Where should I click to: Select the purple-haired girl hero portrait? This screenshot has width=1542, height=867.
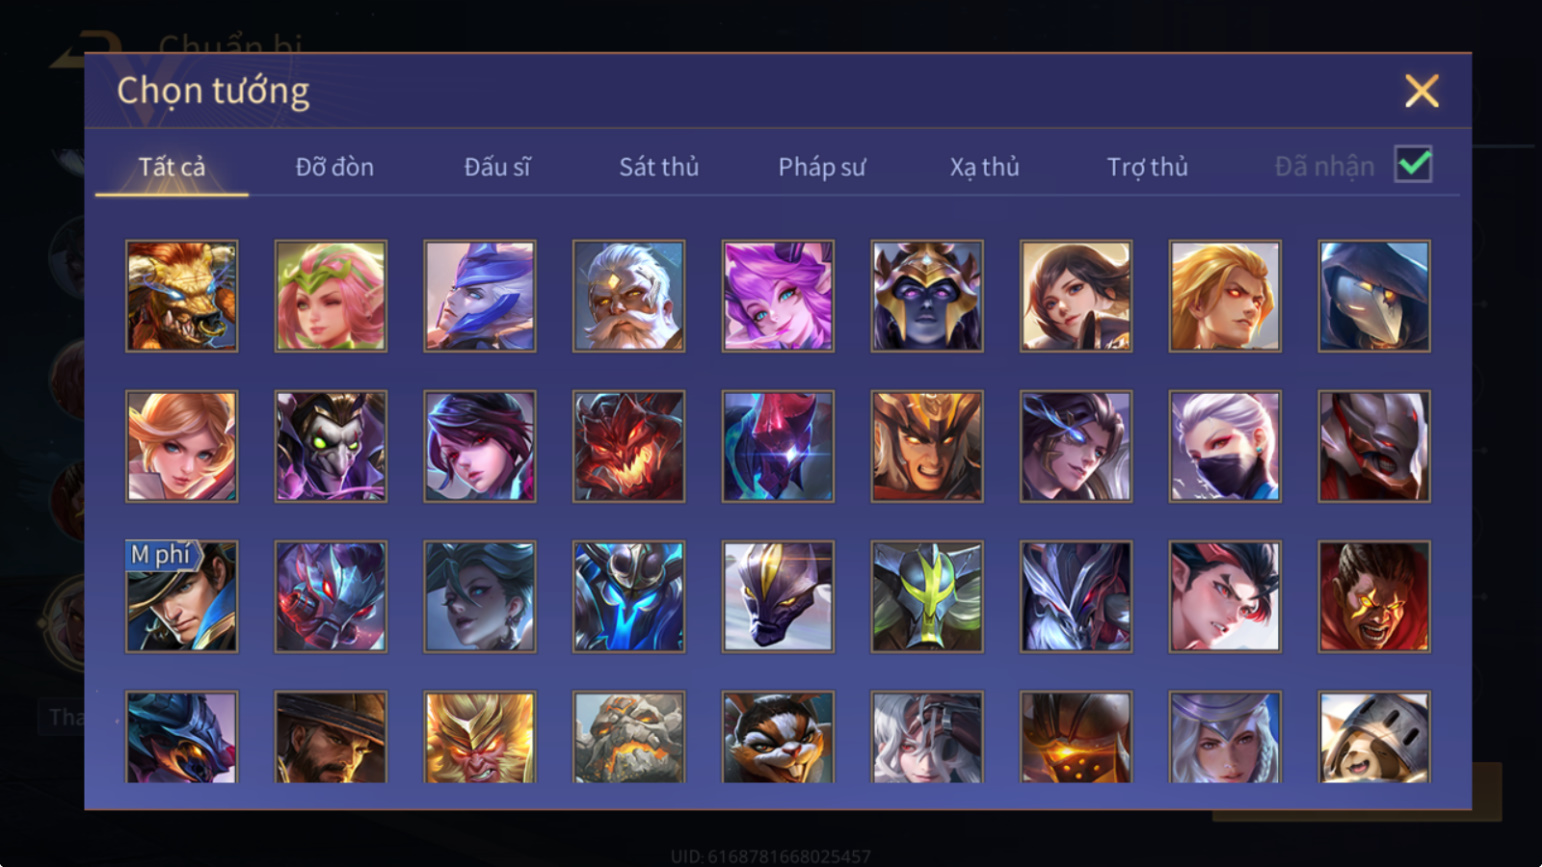point(778,296)
